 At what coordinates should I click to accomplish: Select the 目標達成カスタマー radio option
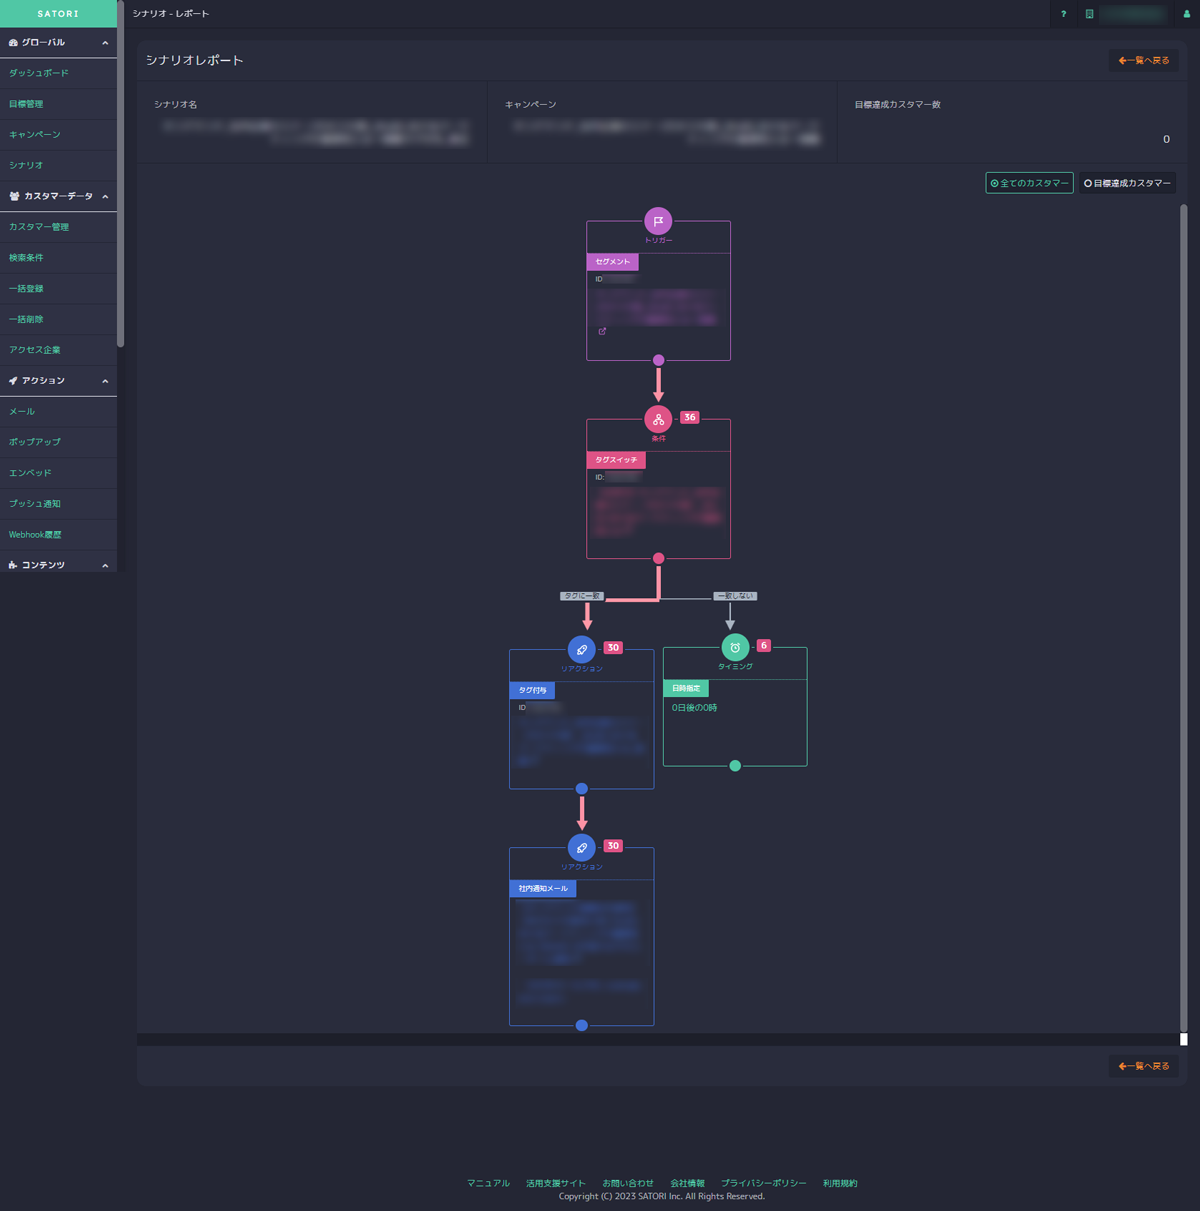coord(1127,183)
